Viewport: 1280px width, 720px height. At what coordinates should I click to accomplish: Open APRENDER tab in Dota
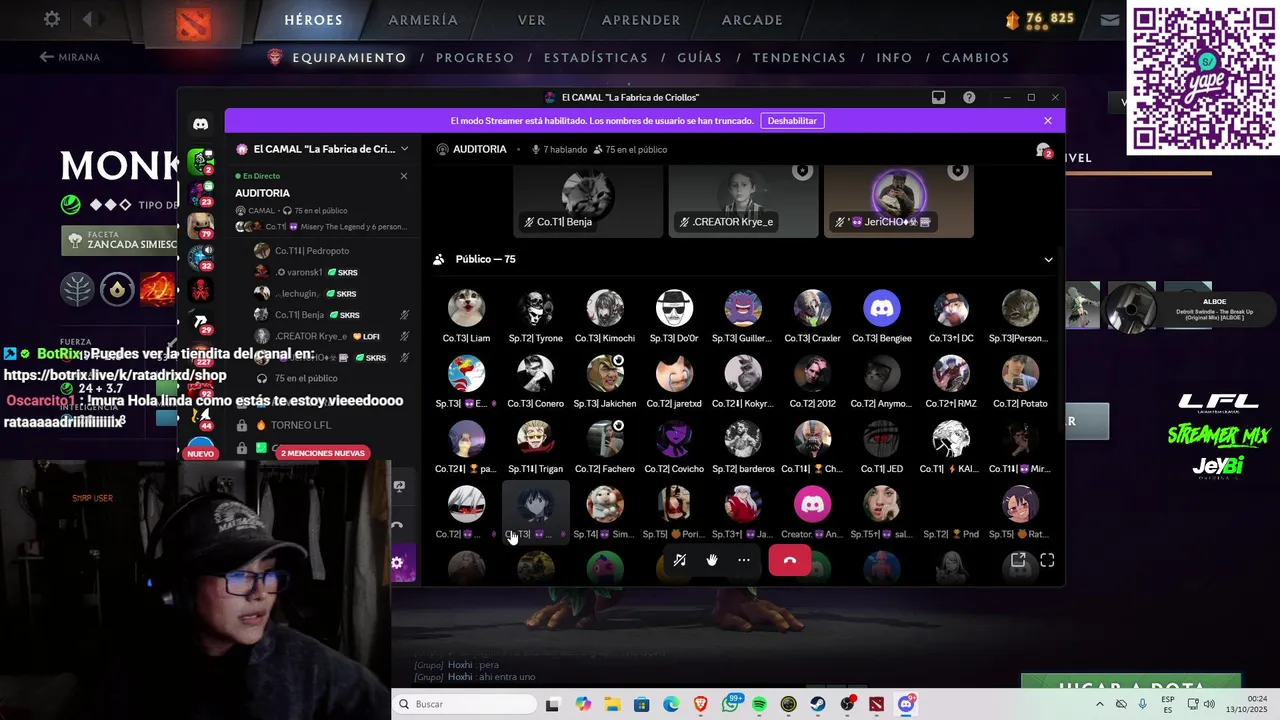[x=641, y=20]
